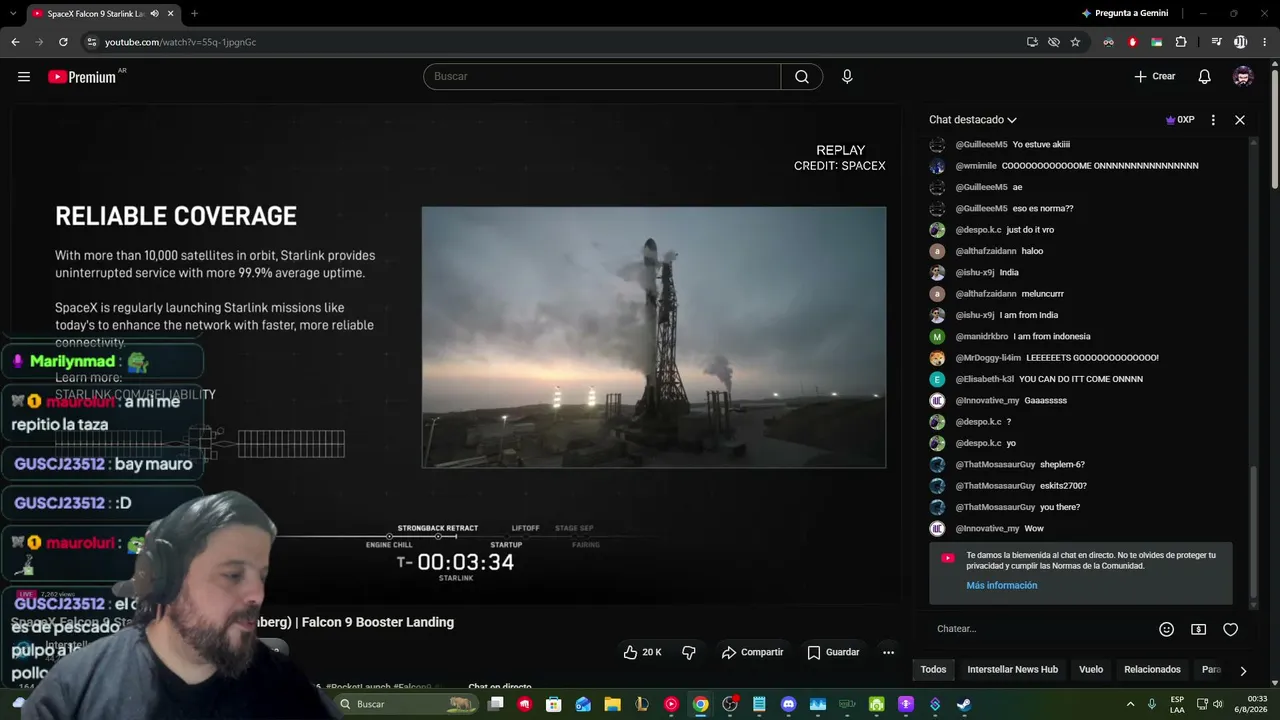Bookmark this page with the star
Image resolution: width=1280 pixels, height=720 pixels.
pos(1075,42)
